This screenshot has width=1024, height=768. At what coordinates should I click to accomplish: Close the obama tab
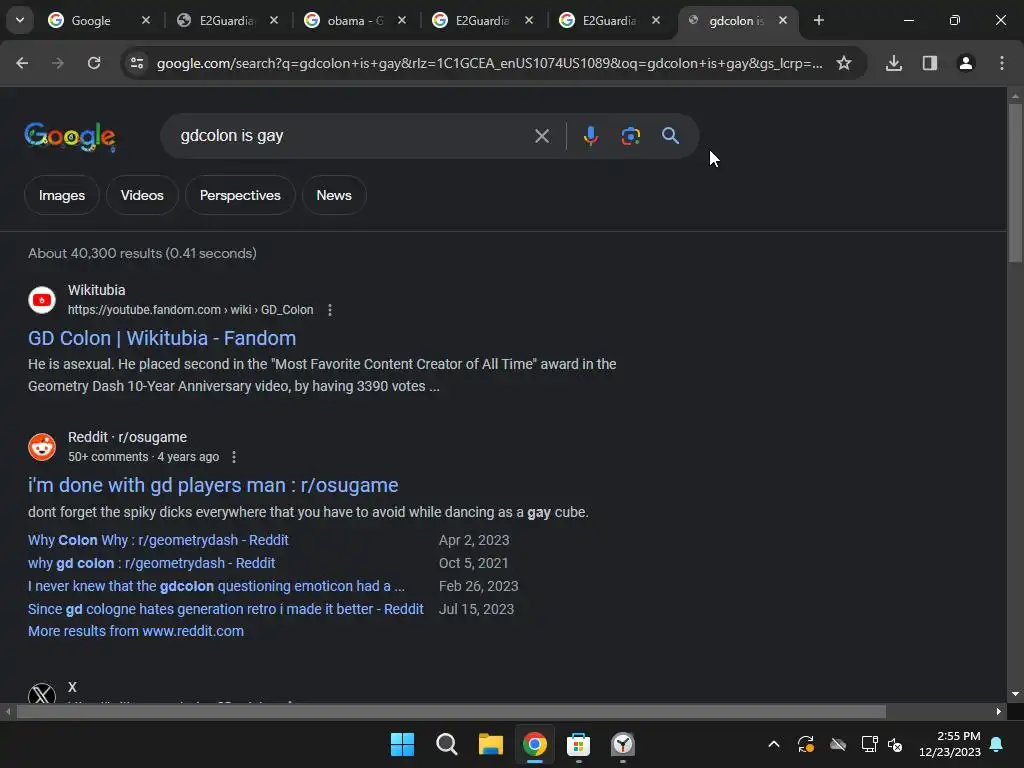click(x=402, y=20)
